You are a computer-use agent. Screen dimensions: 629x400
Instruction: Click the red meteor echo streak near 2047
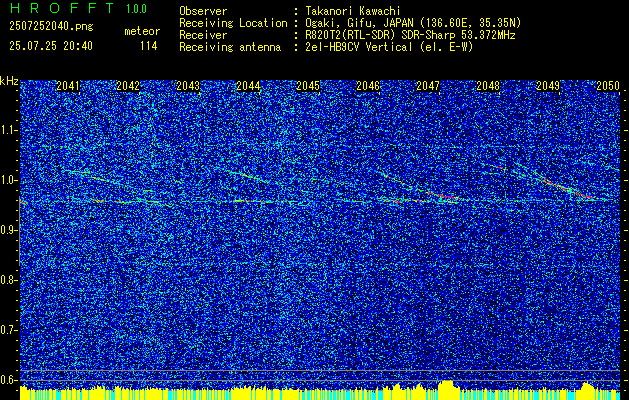(443, 195)
